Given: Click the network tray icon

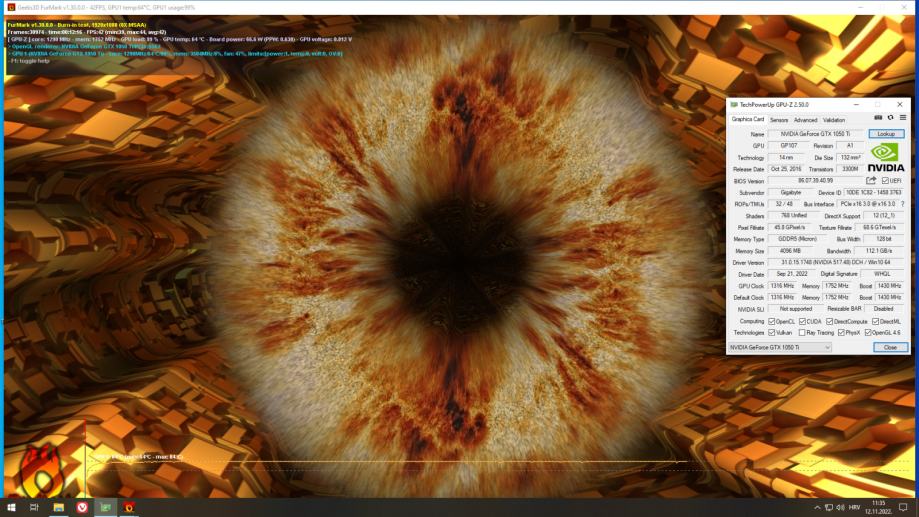Looking at the screenshot, I should 829,508.
